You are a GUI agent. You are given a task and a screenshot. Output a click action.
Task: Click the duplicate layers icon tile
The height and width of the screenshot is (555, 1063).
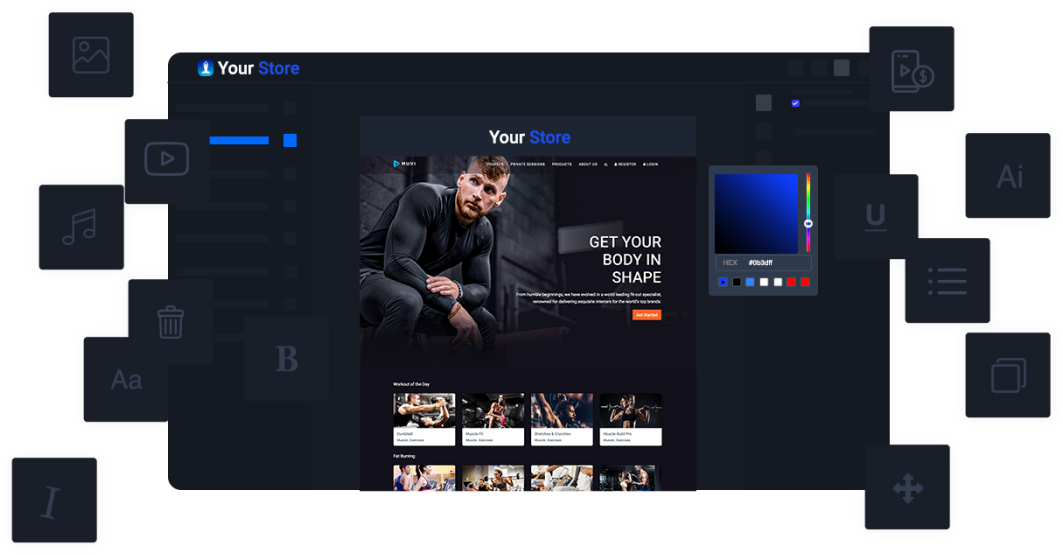point(1007,376)
